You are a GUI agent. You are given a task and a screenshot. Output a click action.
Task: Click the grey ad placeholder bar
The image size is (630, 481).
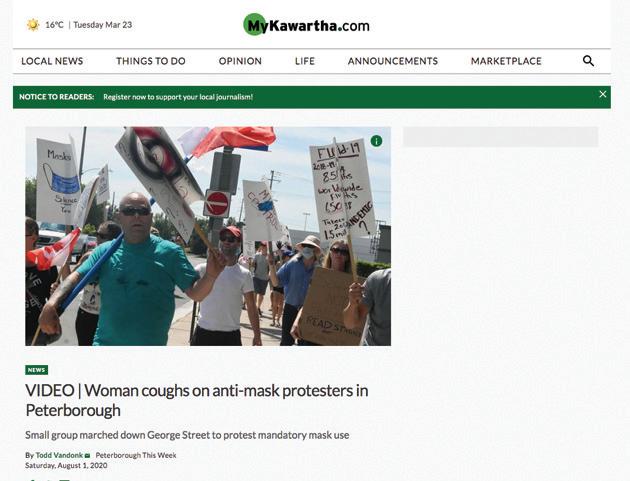tap(501, 137)
